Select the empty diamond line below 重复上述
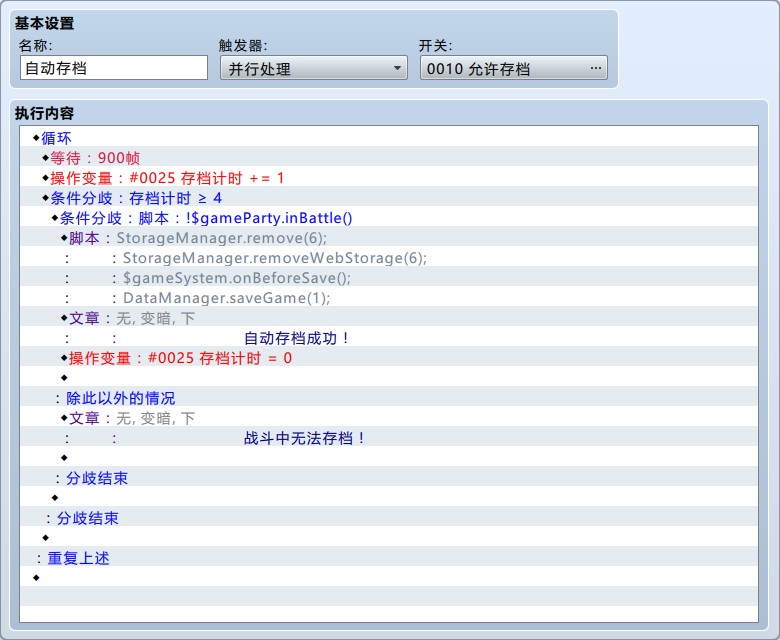The image size is (780, 640). pos(389,576)
